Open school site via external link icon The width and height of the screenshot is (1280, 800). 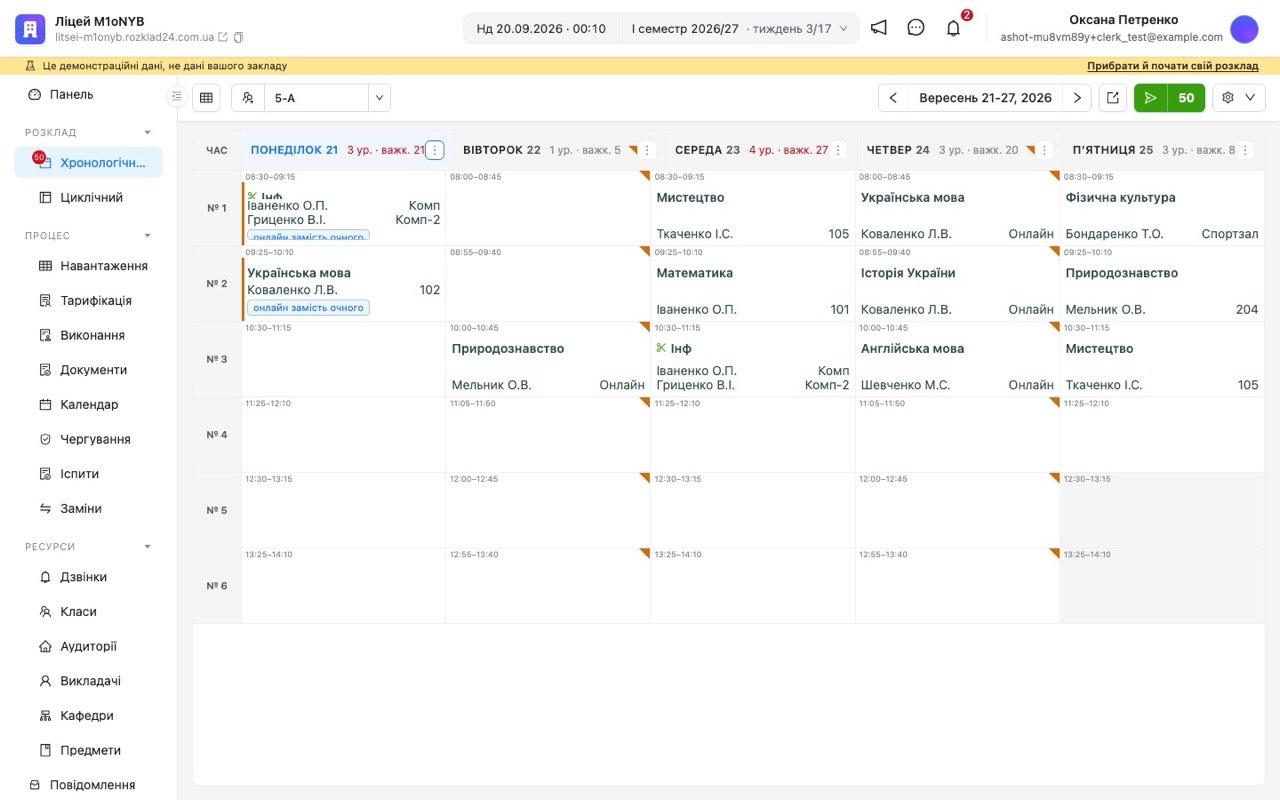coord(222,37)
